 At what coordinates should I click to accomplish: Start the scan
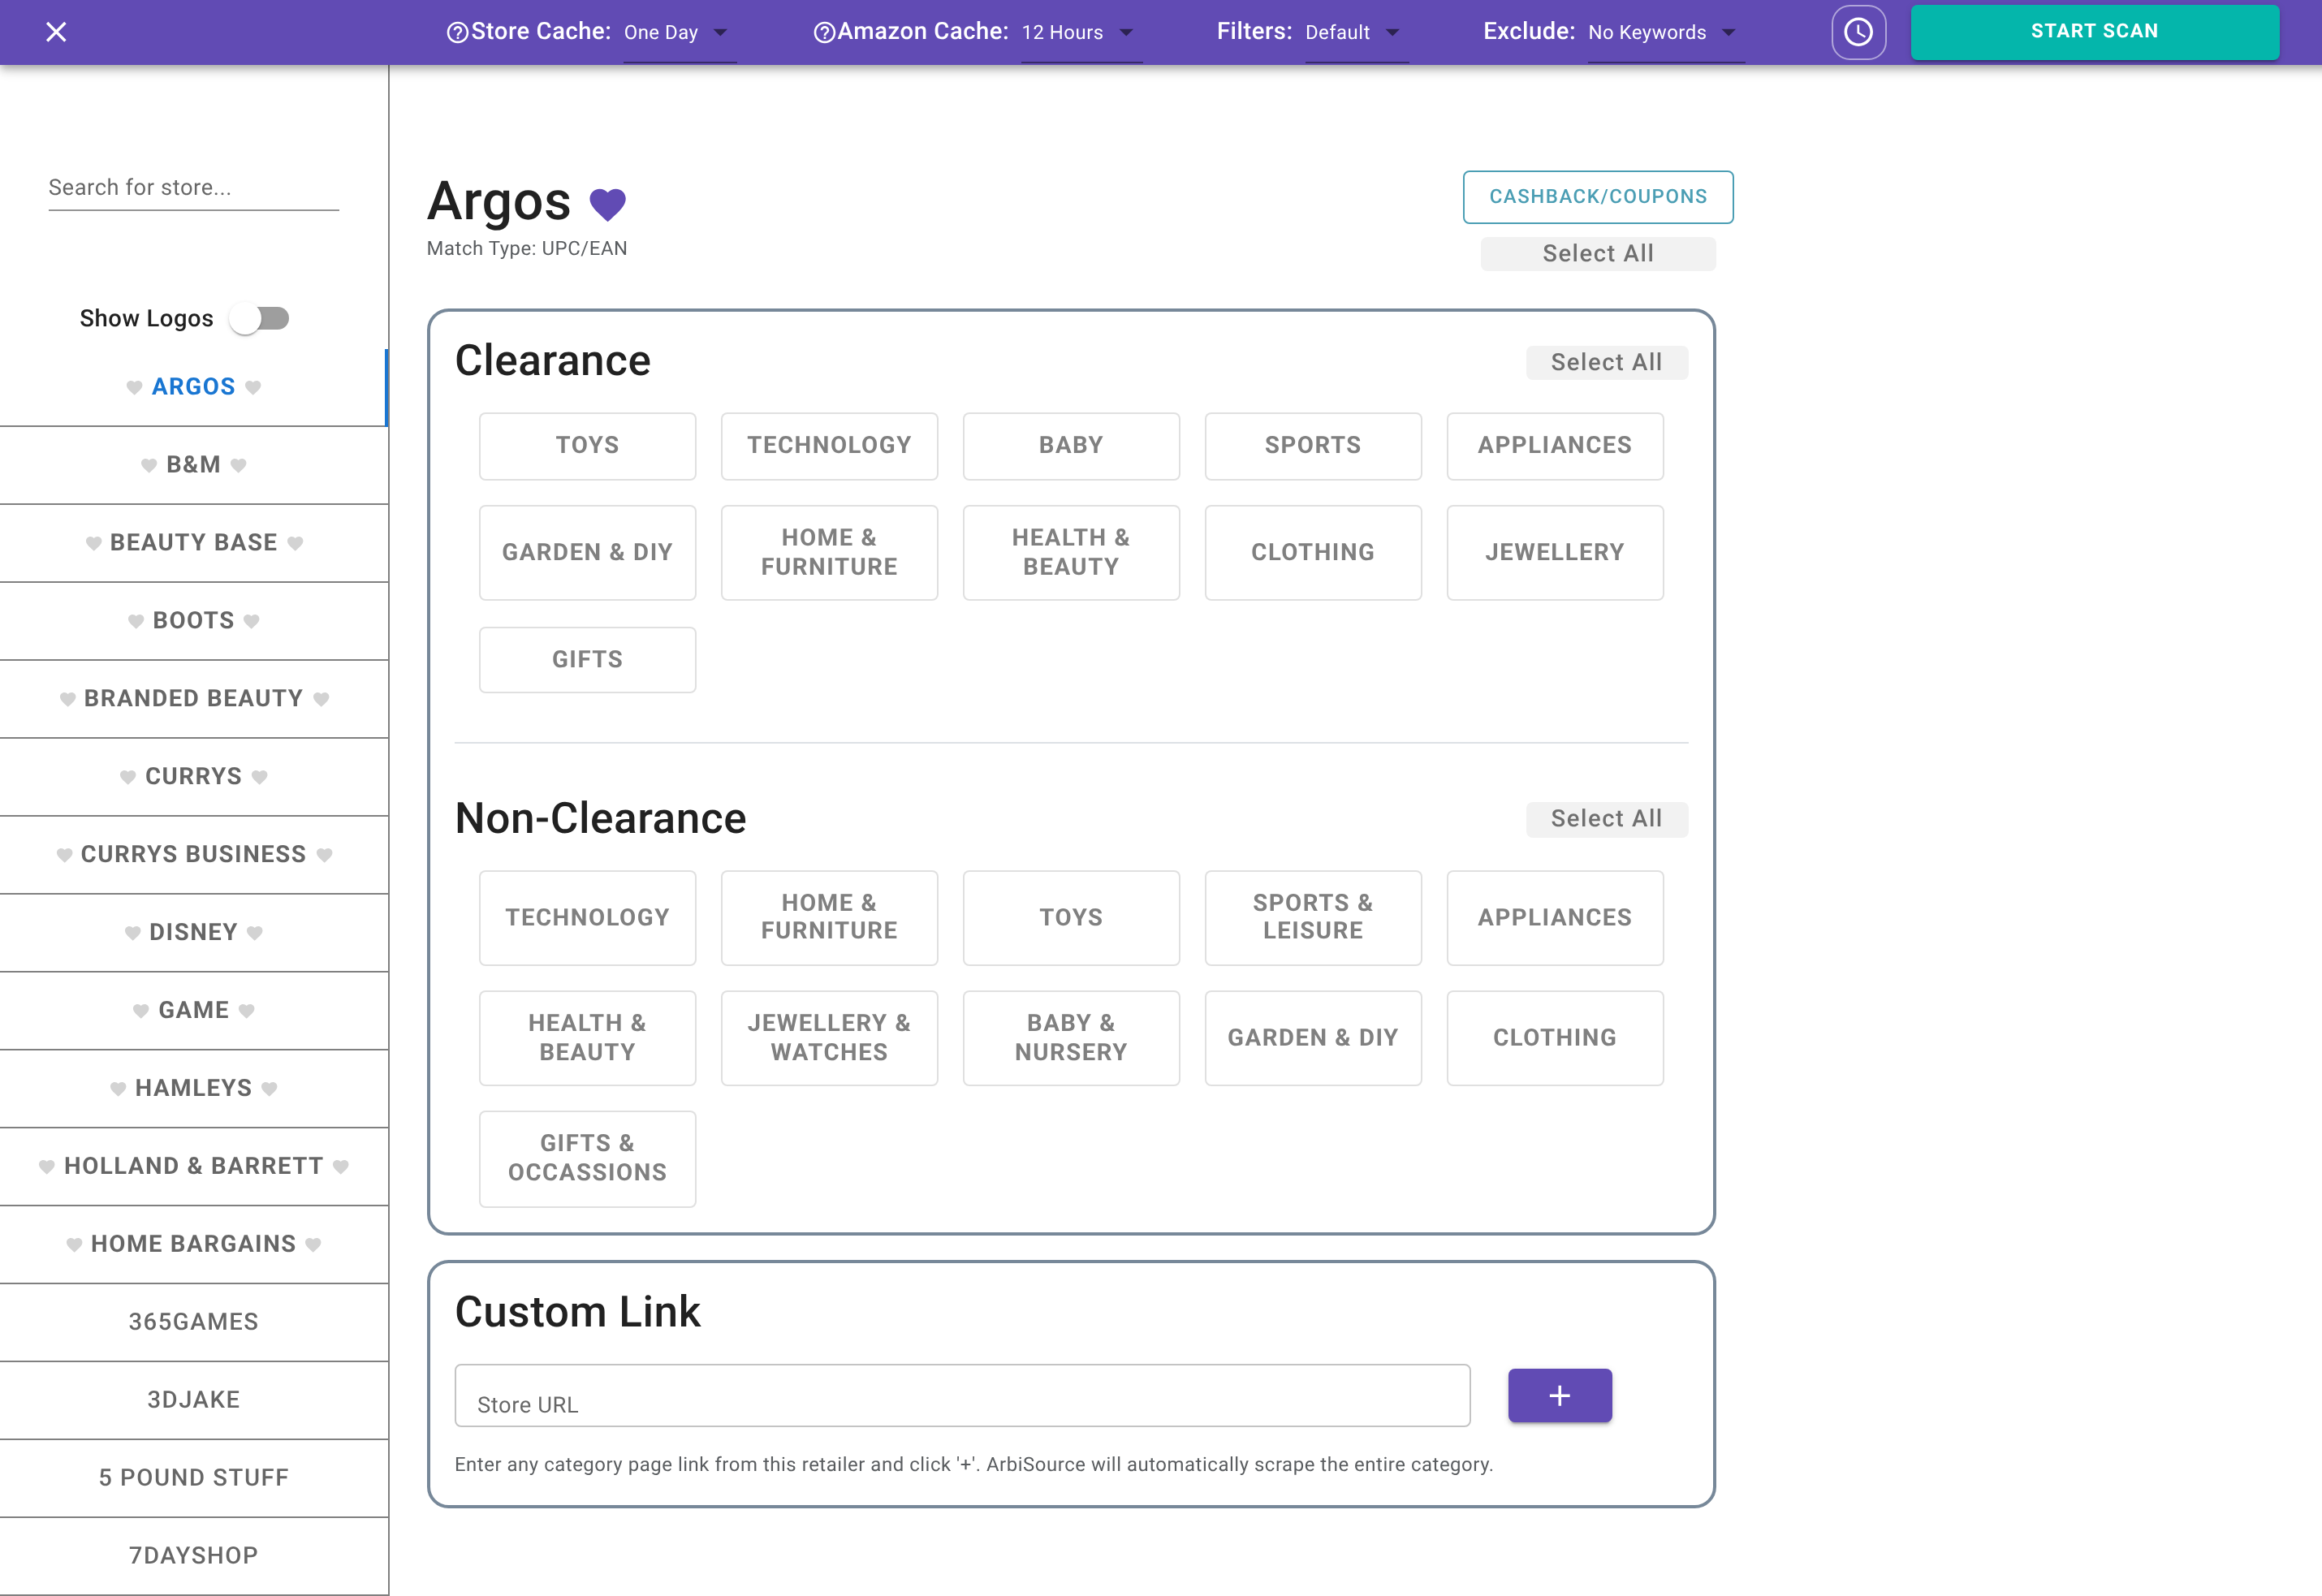(2095, 32)
